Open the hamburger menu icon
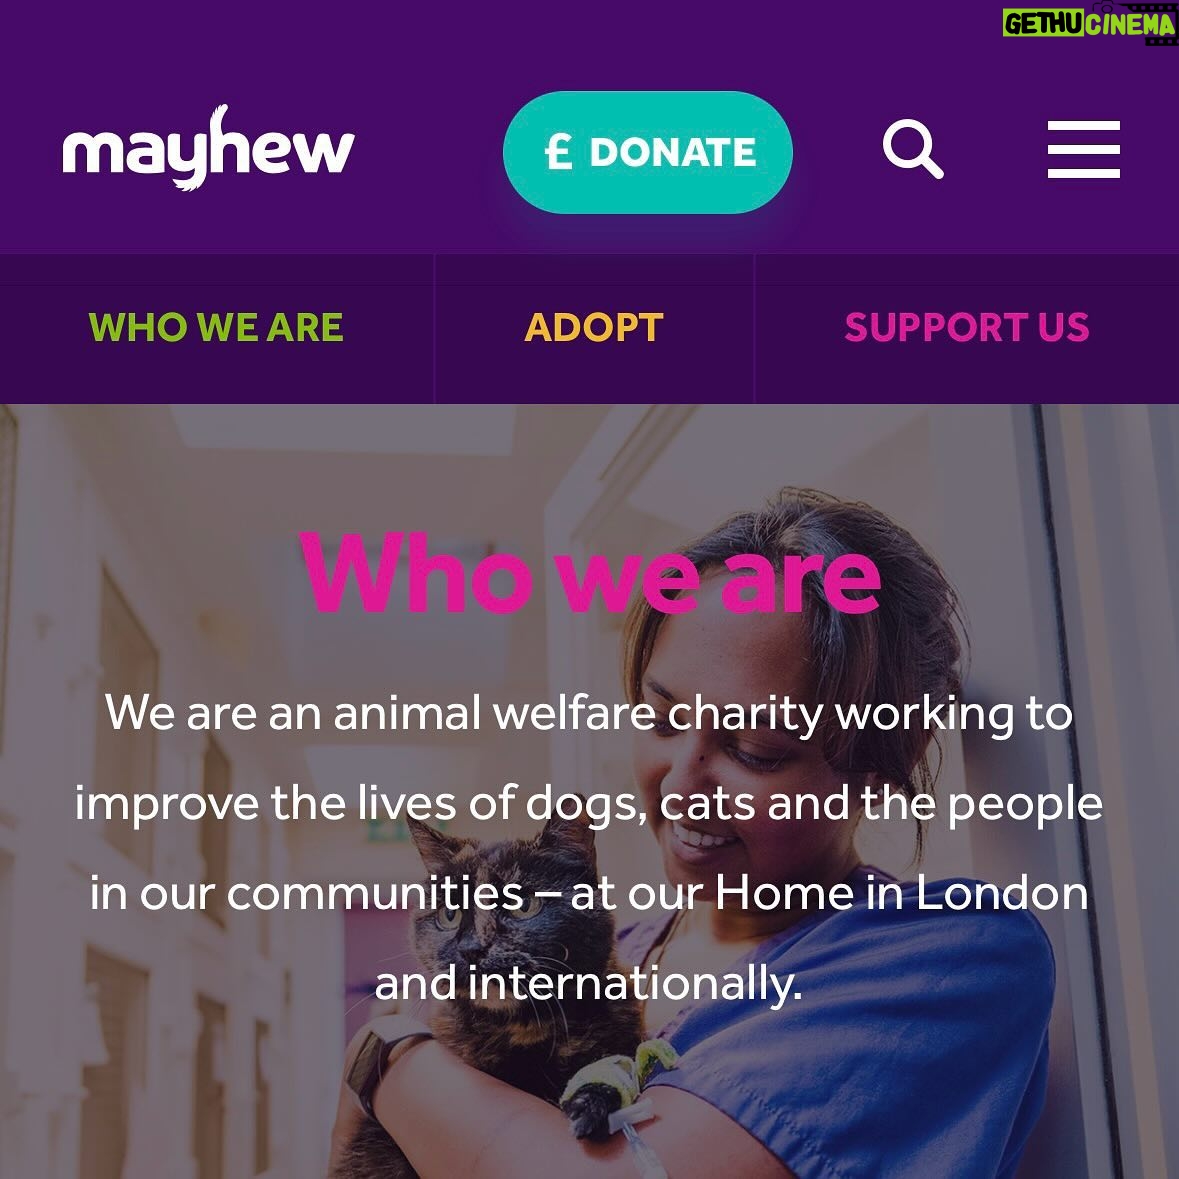1179x1179 pixels. (1084, 149)
